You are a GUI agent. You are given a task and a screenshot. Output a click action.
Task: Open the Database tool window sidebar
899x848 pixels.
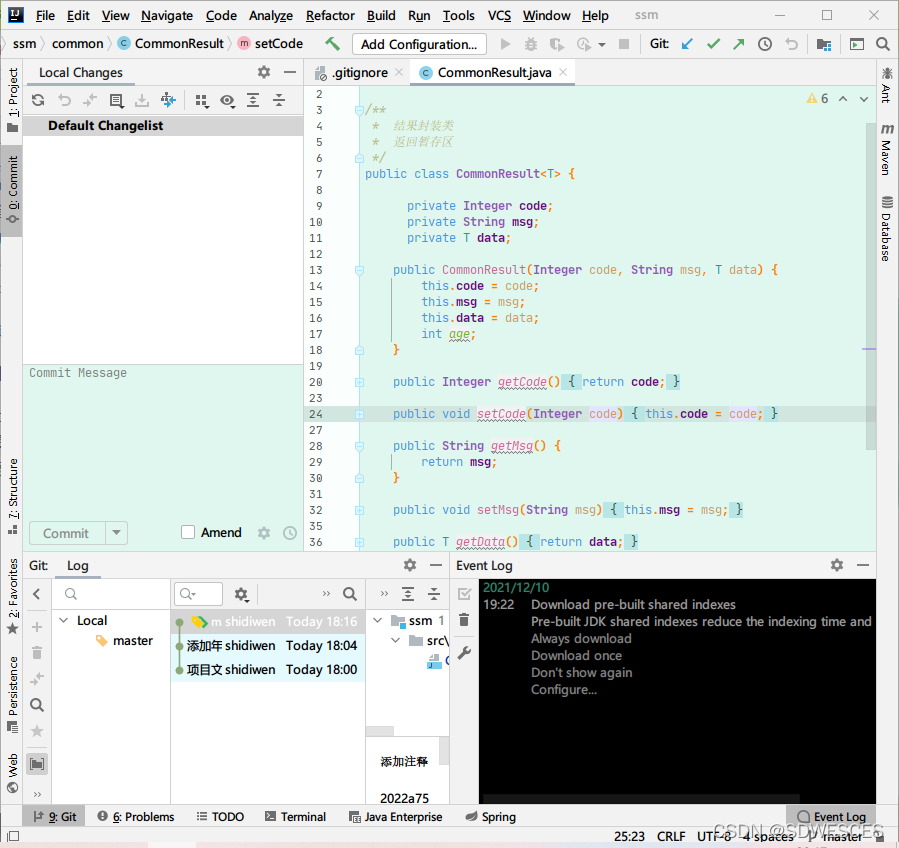(x=886, y=228)
